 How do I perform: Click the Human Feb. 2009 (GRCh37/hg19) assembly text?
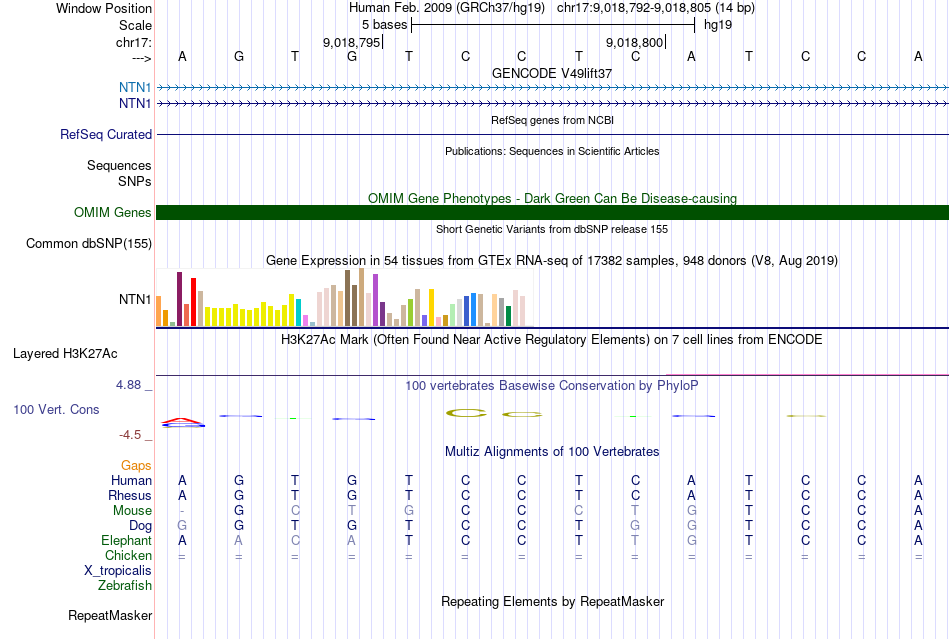click(x=447, y=8)
